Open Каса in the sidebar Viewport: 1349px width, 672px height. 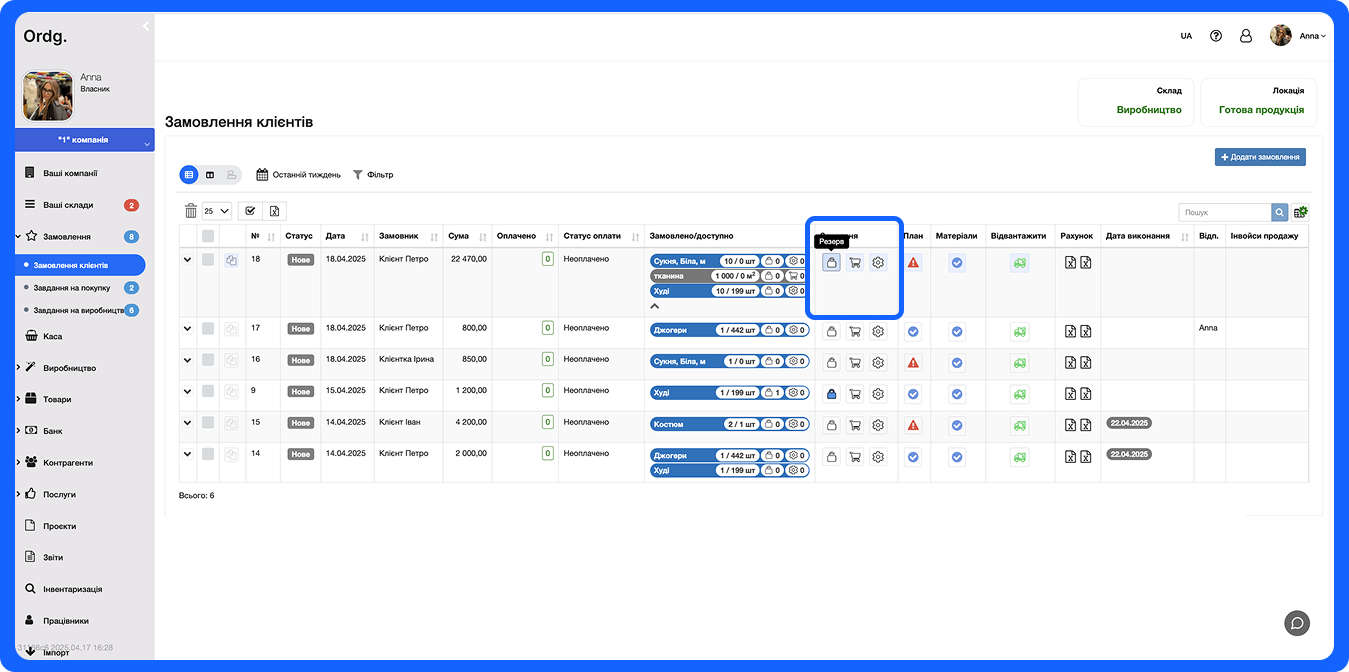coord(52,337)
